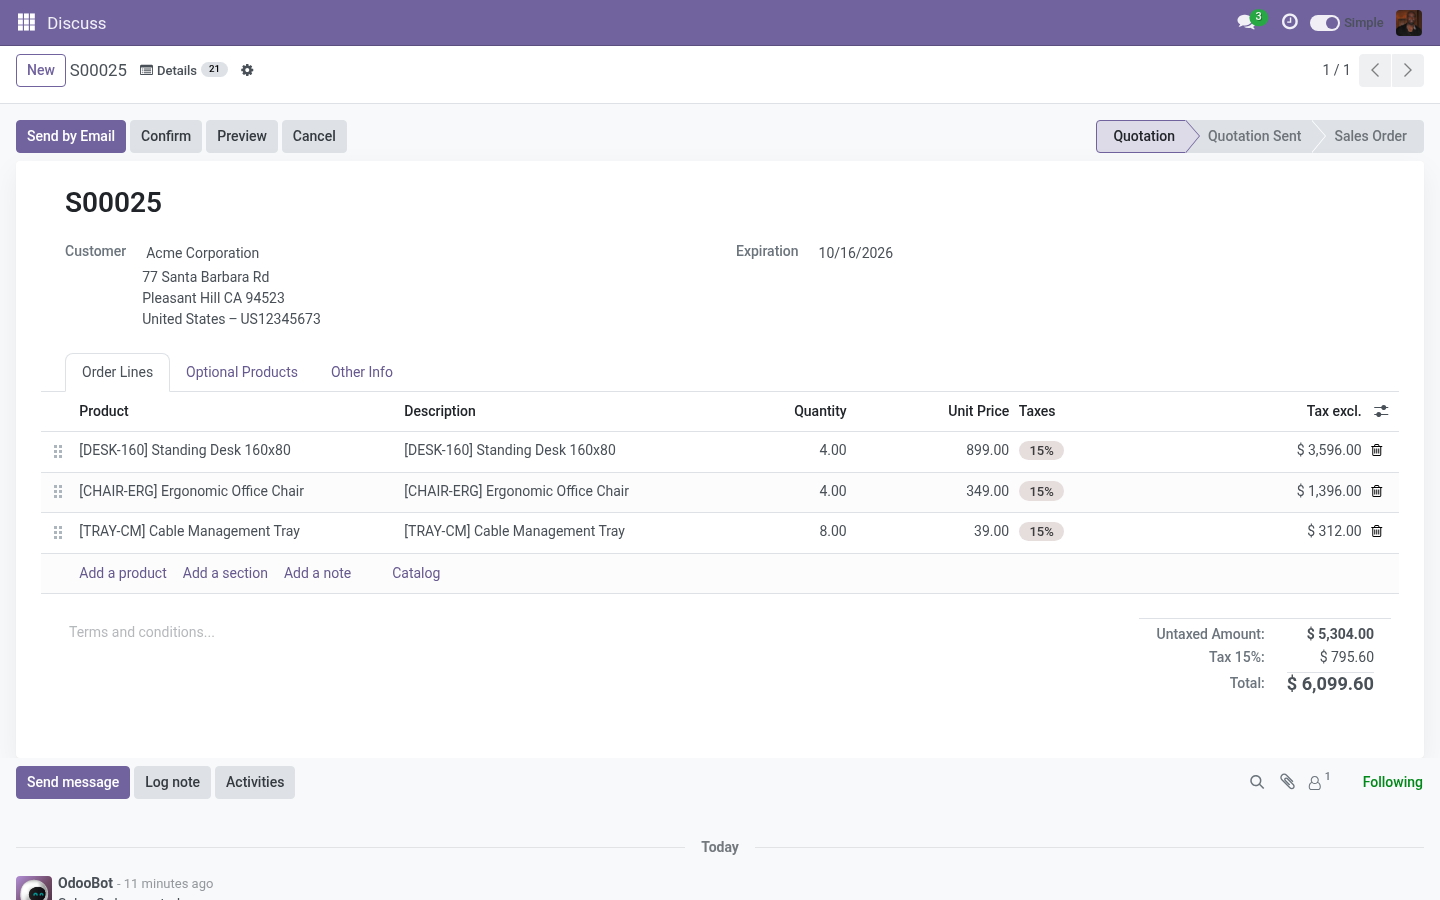The width and height of the screenshot is (1440, 900).
Task: Open the product Catalog
Action: click(x=416, y=573)
